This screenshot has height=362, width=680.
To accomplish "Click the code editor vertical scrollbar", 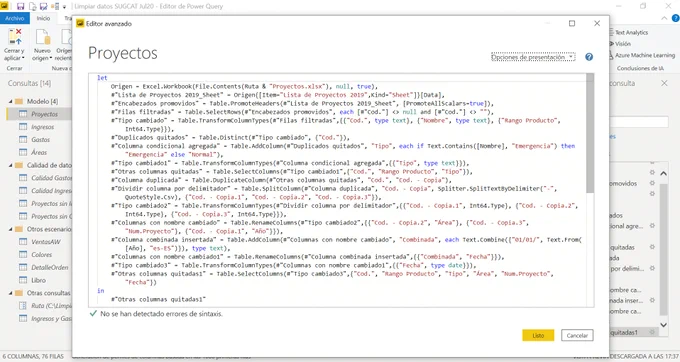I will pos(590,133).
